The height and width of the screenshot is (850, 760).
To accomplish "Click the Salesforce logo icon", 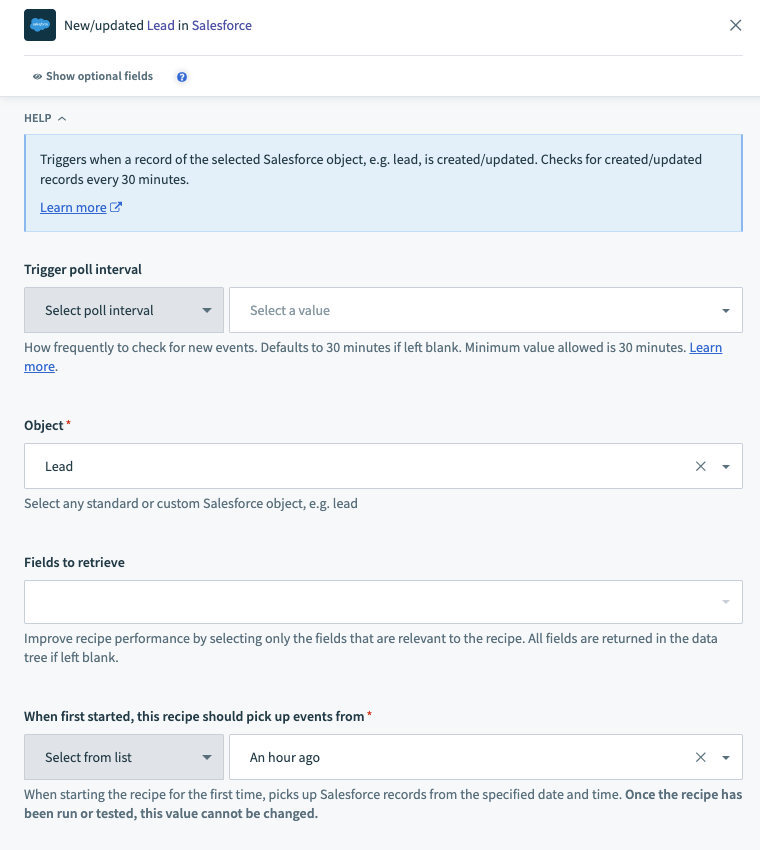I will coord(40,25).
